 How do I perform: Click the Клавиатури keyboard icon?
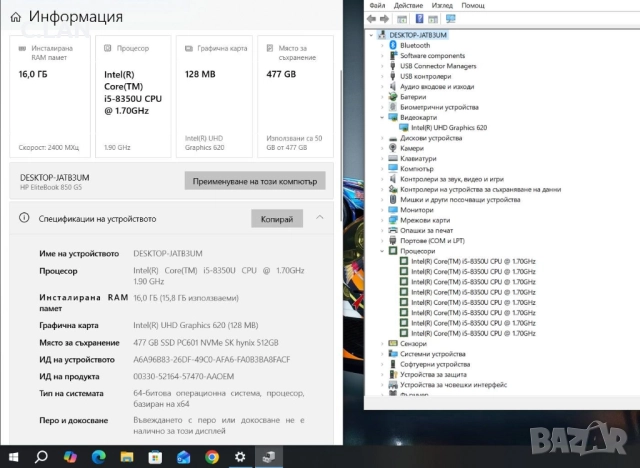tap(393, 158)
